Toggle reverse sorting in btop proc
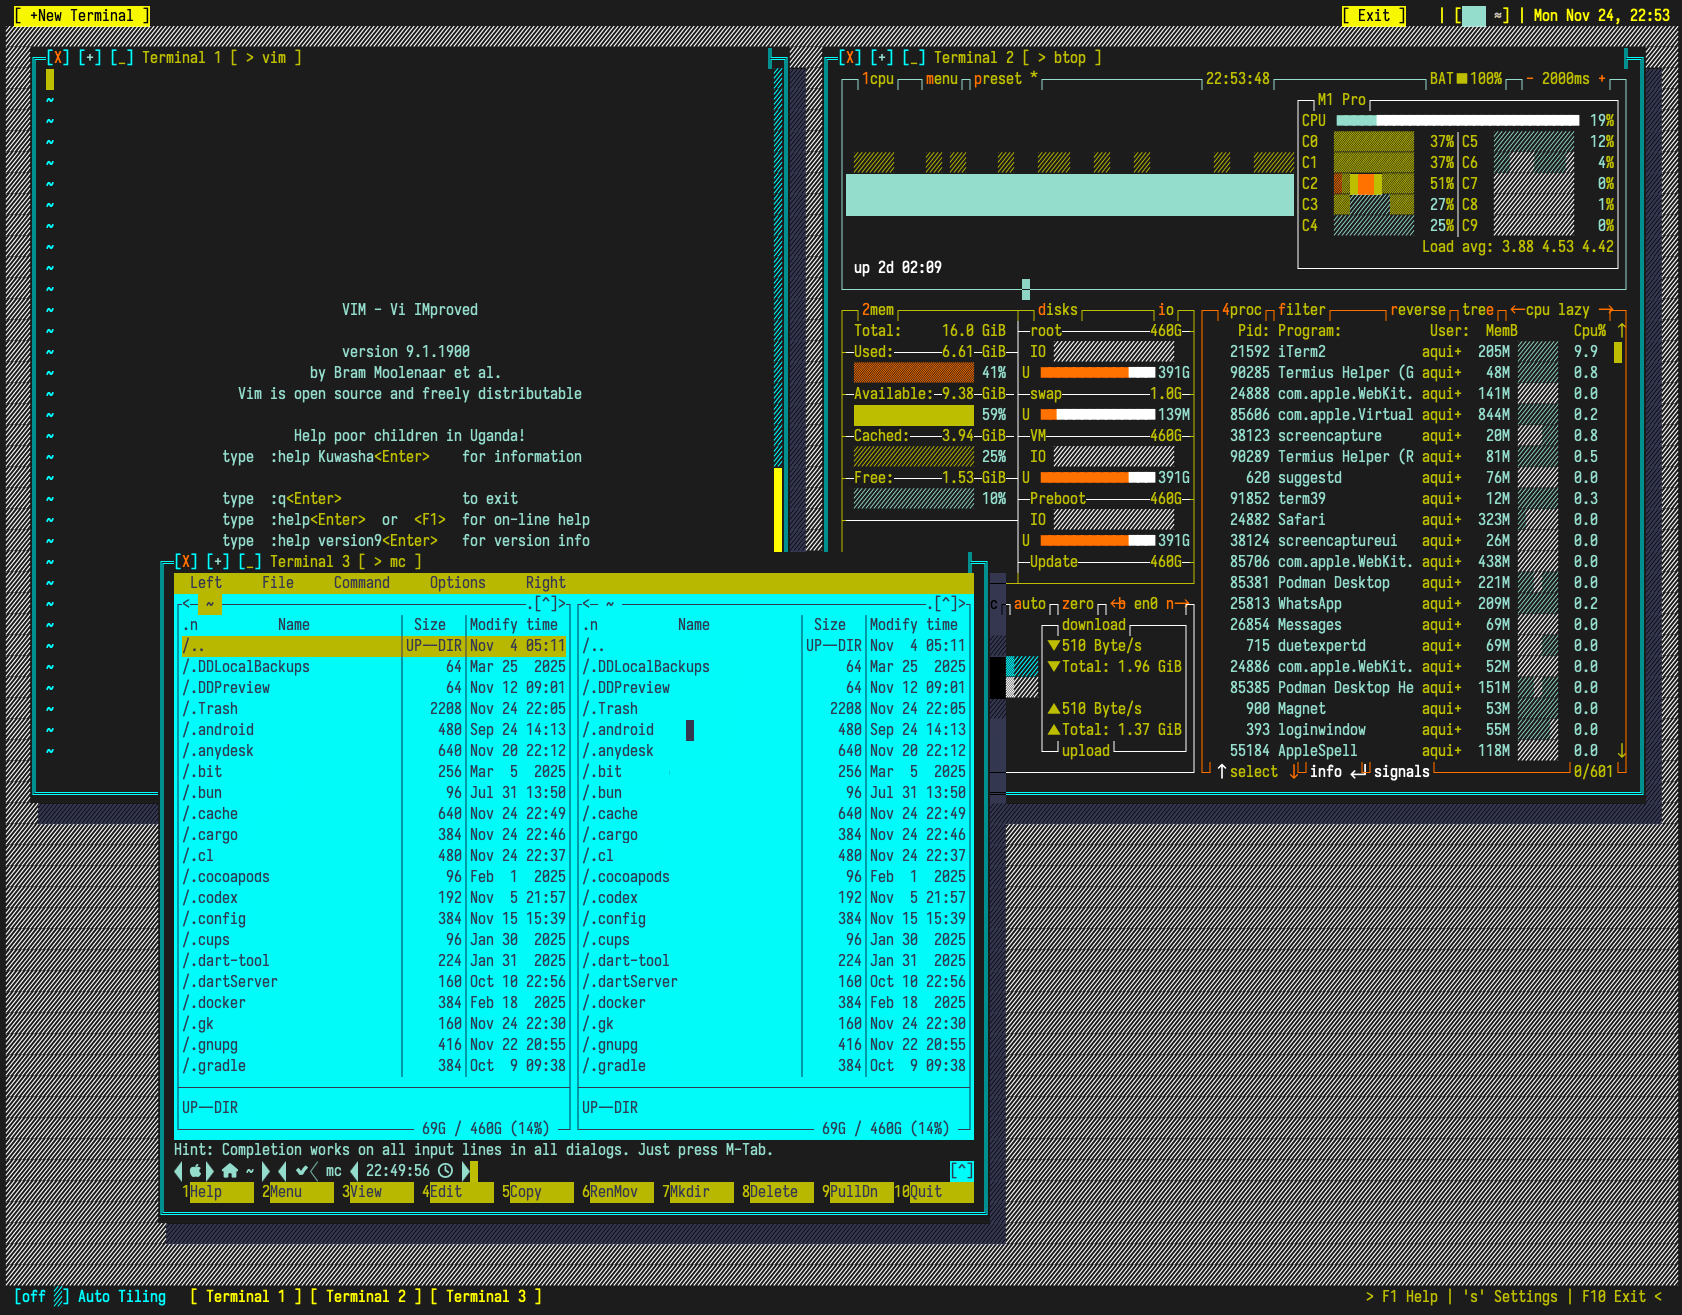This screenshot has height=1315, width=1682. coord(1418,310)
